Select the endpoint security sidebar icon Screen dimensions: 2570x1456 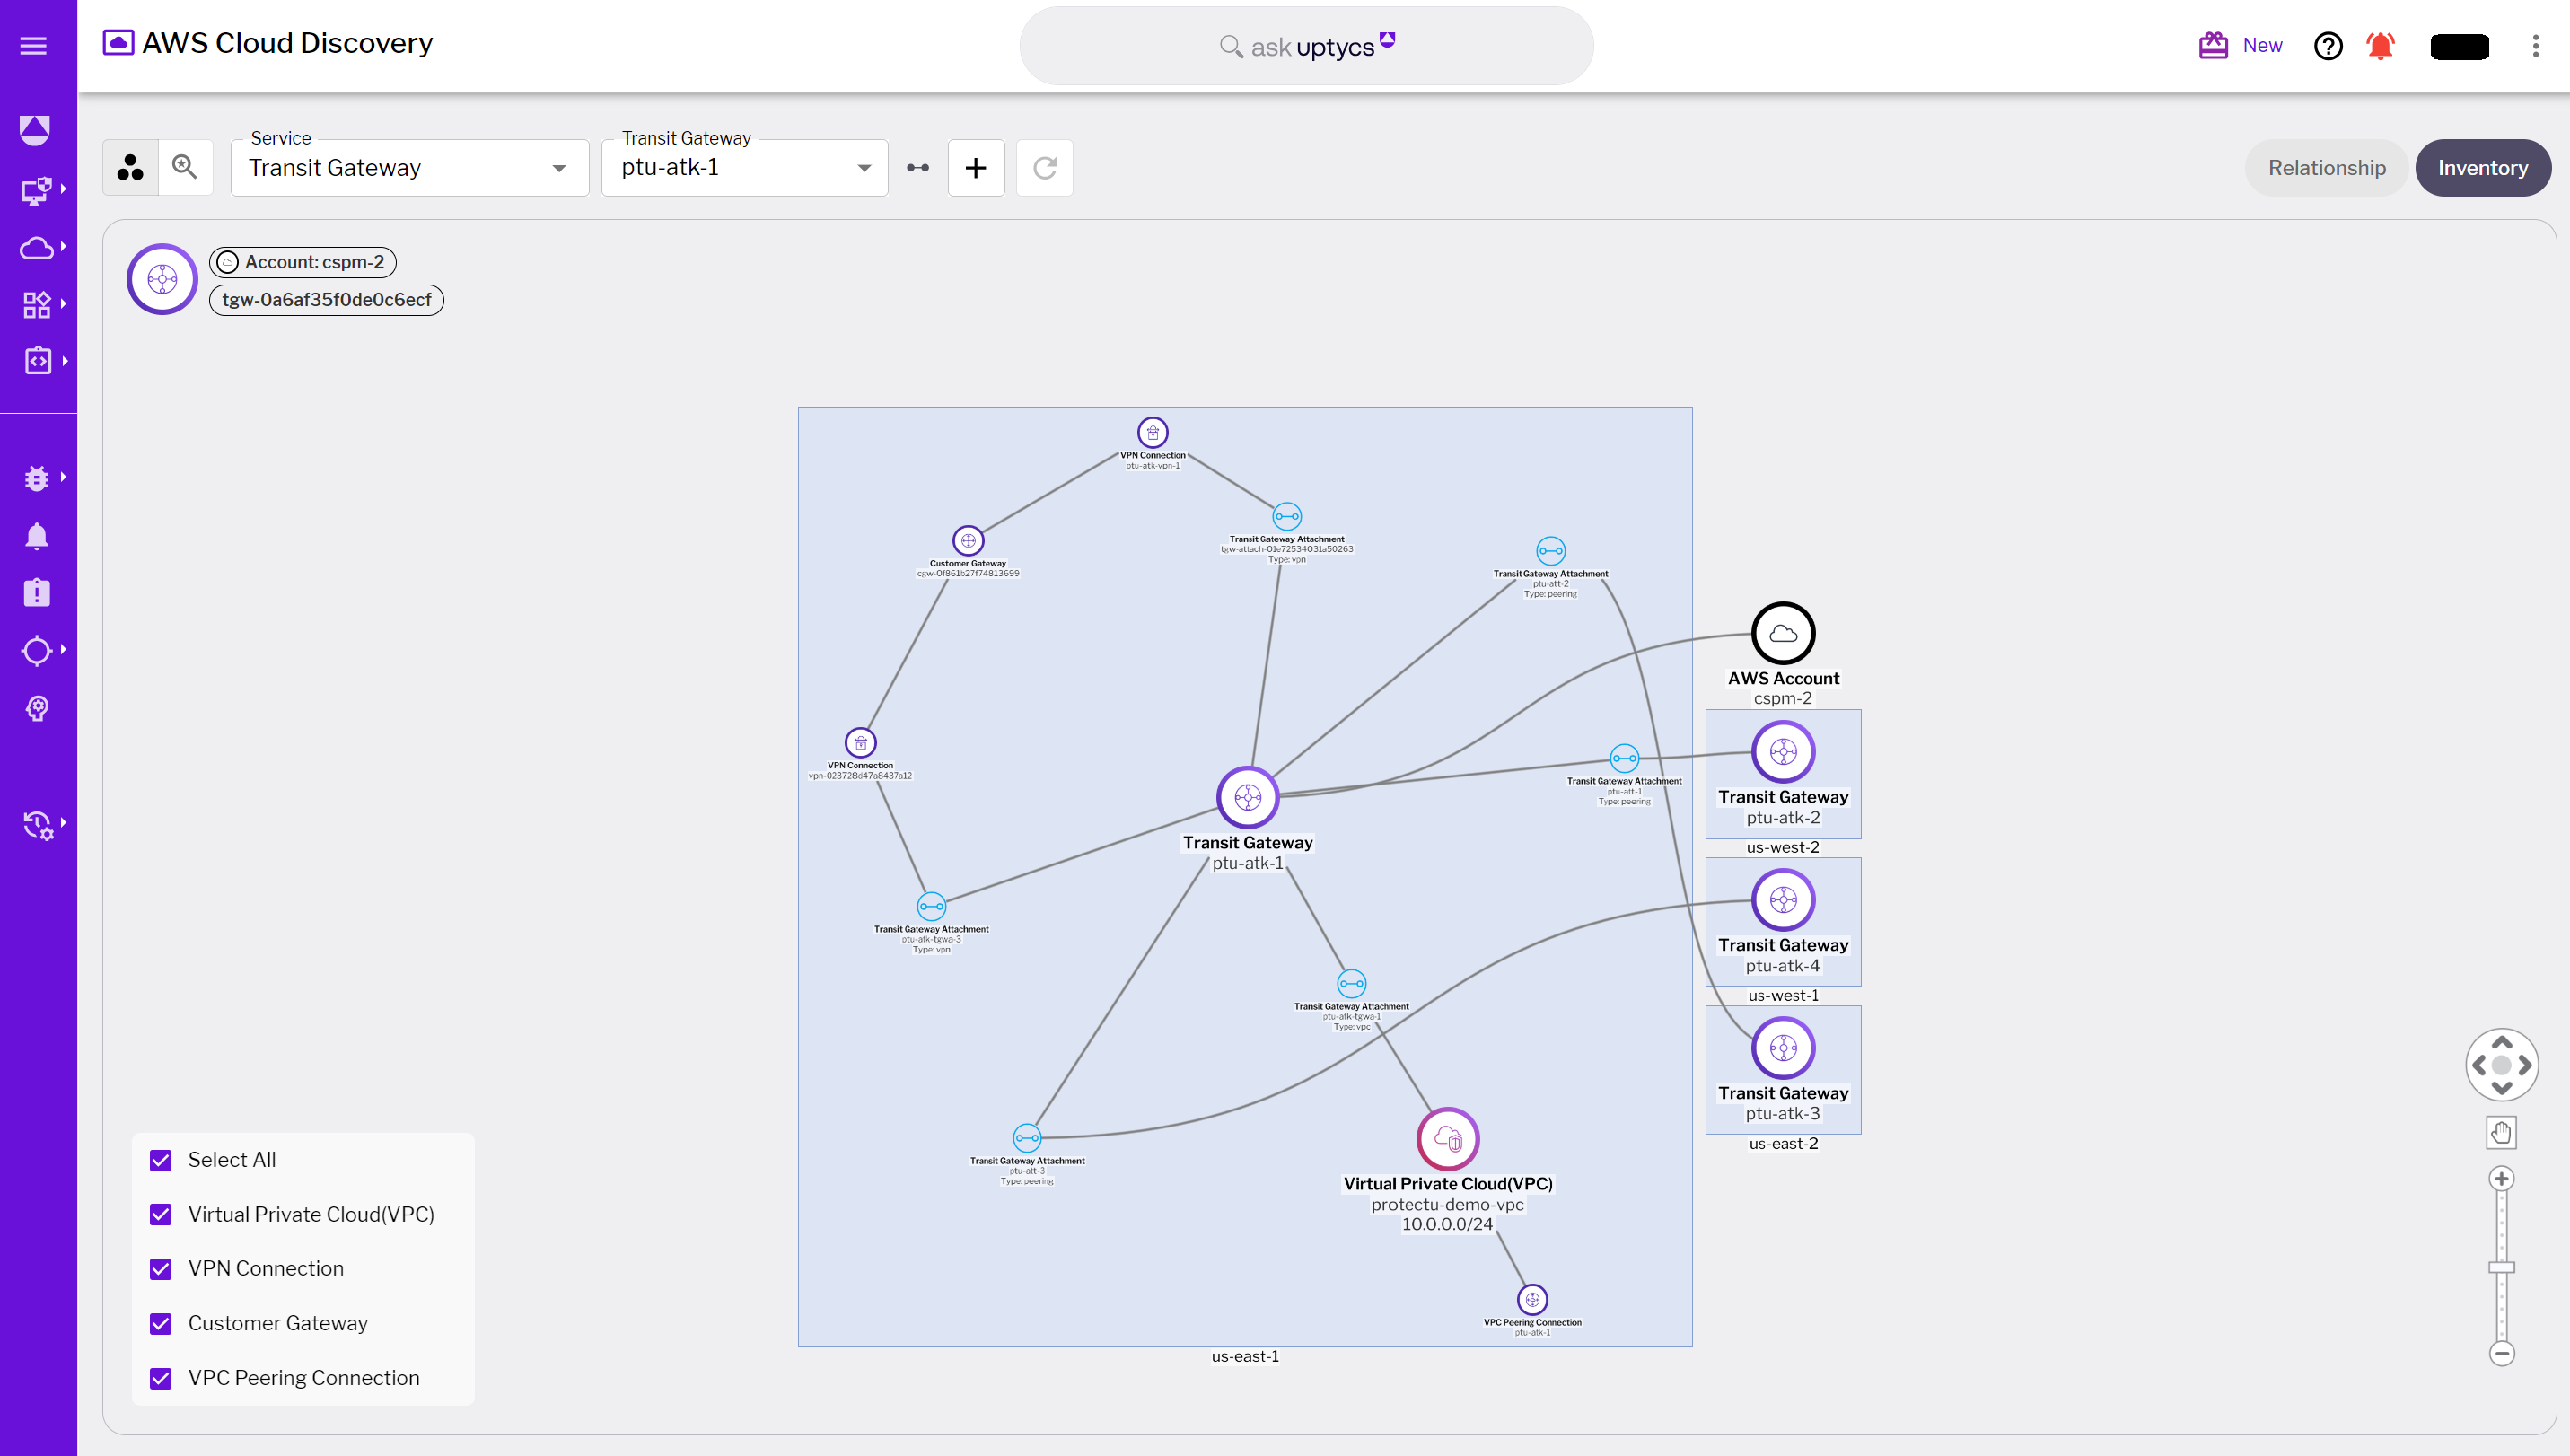click(37, 190)
